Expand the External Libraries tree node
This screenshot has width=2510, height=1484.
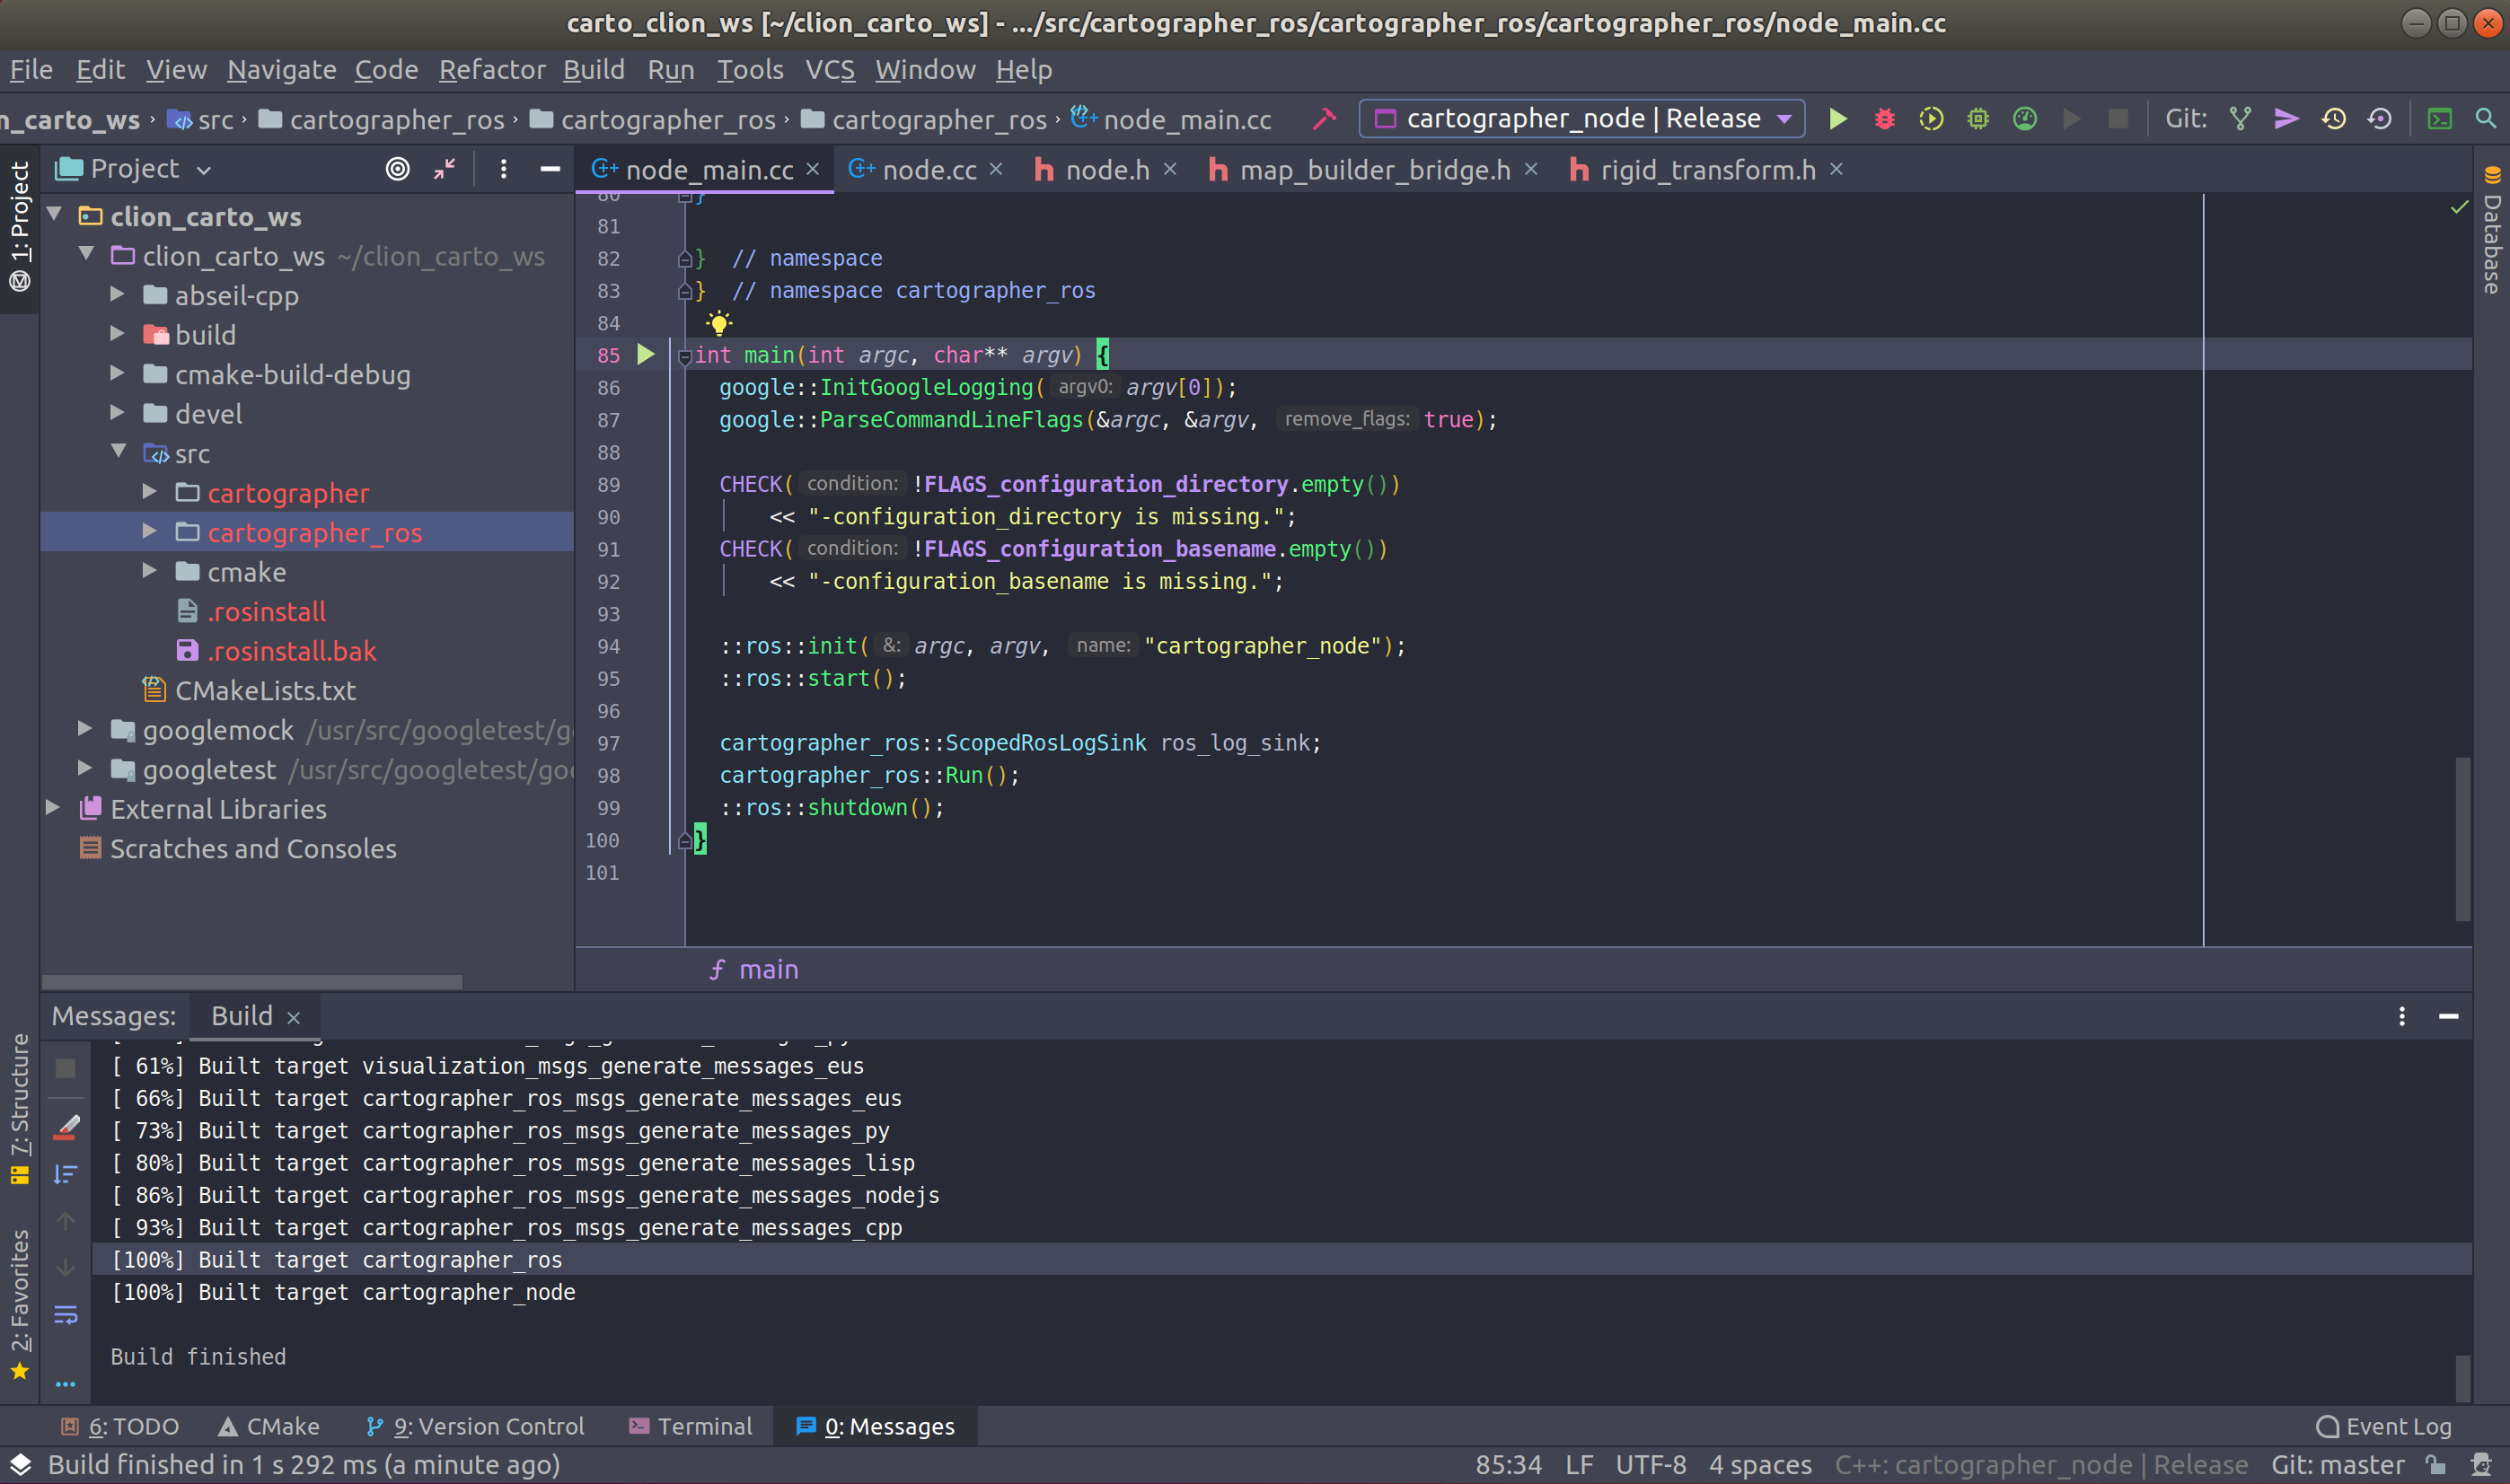pyautogui.click(x=53, y=808)
